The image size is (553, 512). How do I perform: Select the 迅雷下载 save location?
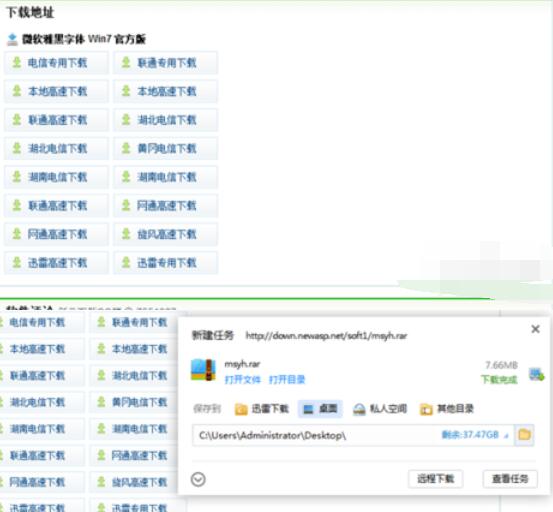click(262, 409)
